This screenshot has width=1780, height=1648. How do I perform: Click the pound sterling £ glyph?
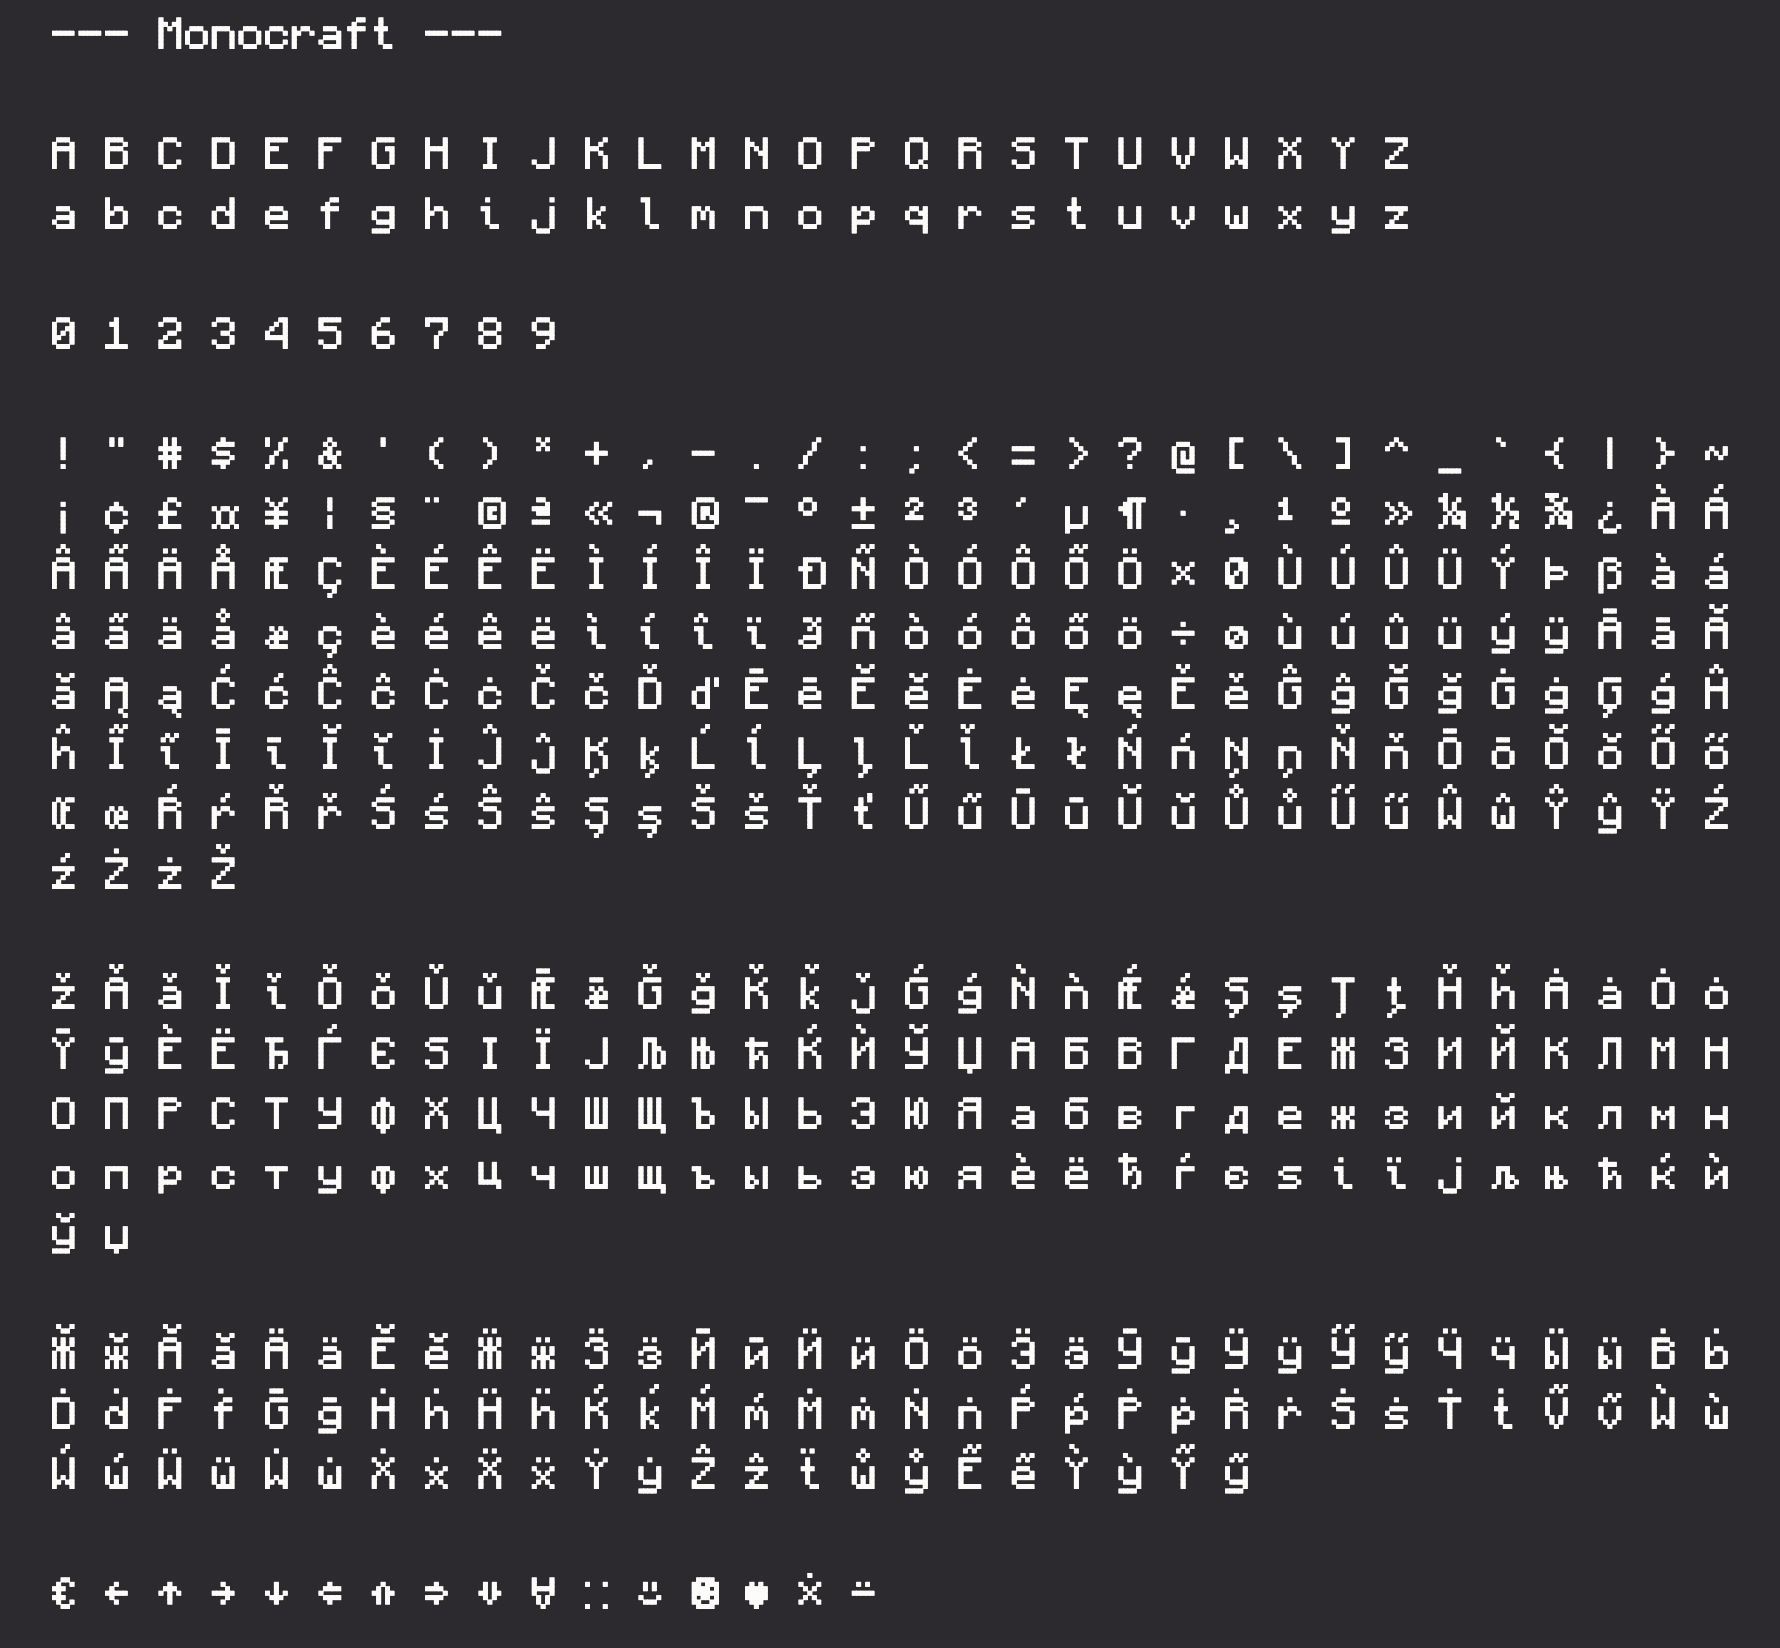point(170,514)
